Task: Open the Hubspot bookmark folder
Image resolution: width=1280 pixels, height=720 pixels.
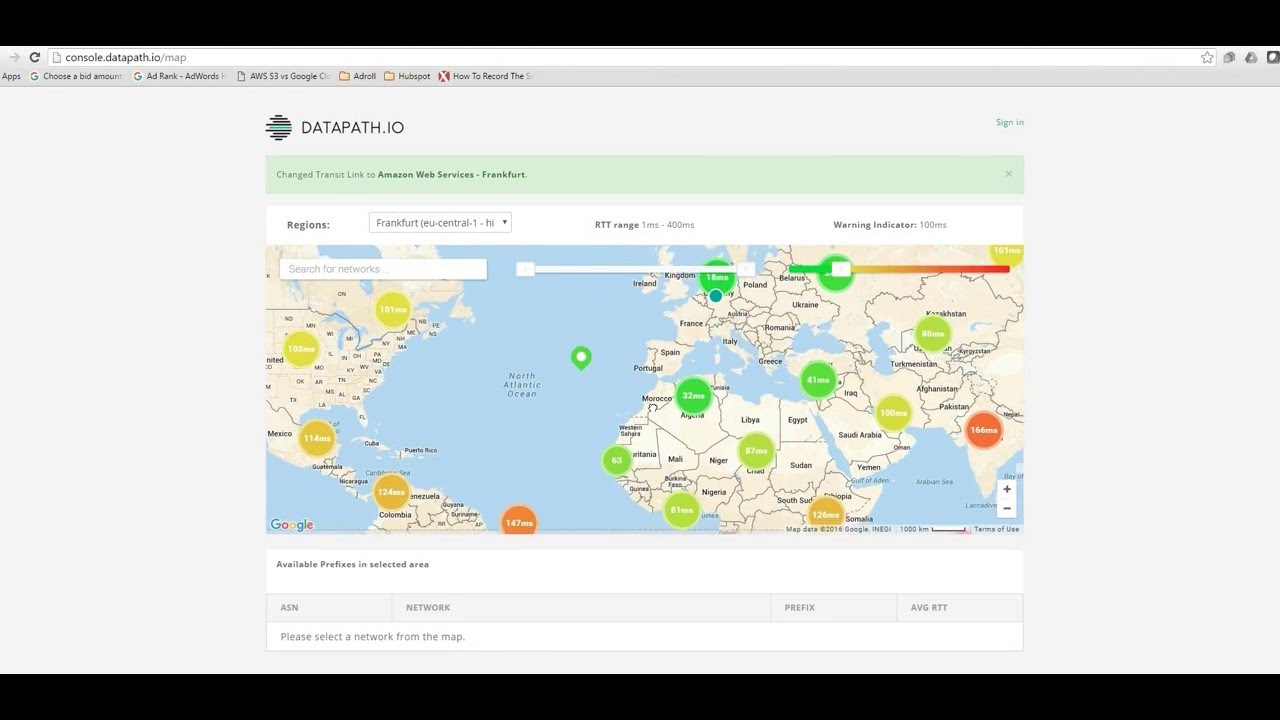Action: point(407,76)
